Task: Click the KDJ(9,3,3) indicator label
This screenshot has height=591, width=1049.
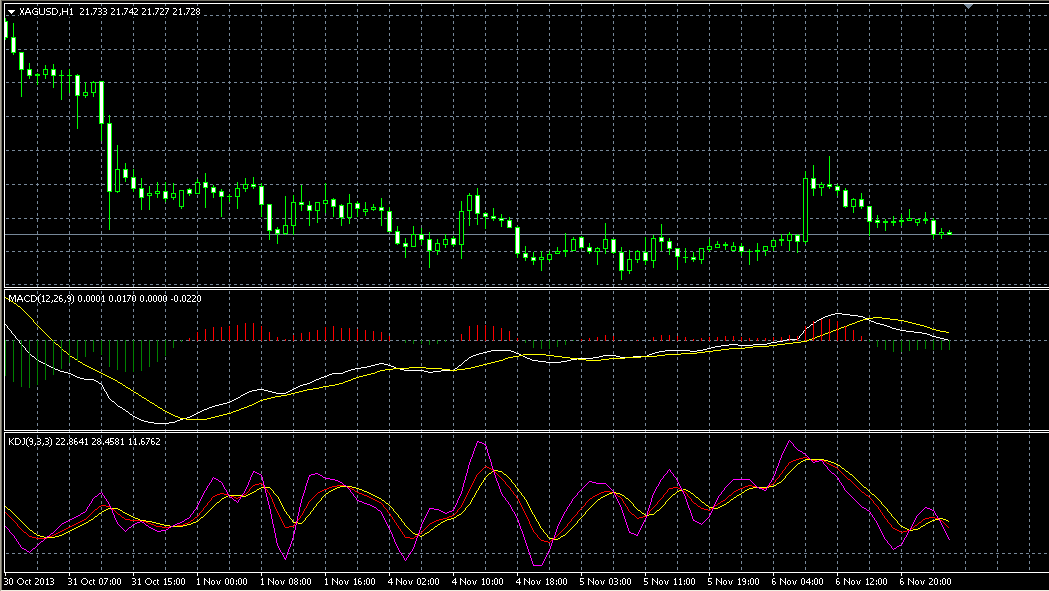Action: (x=30, y=442)
